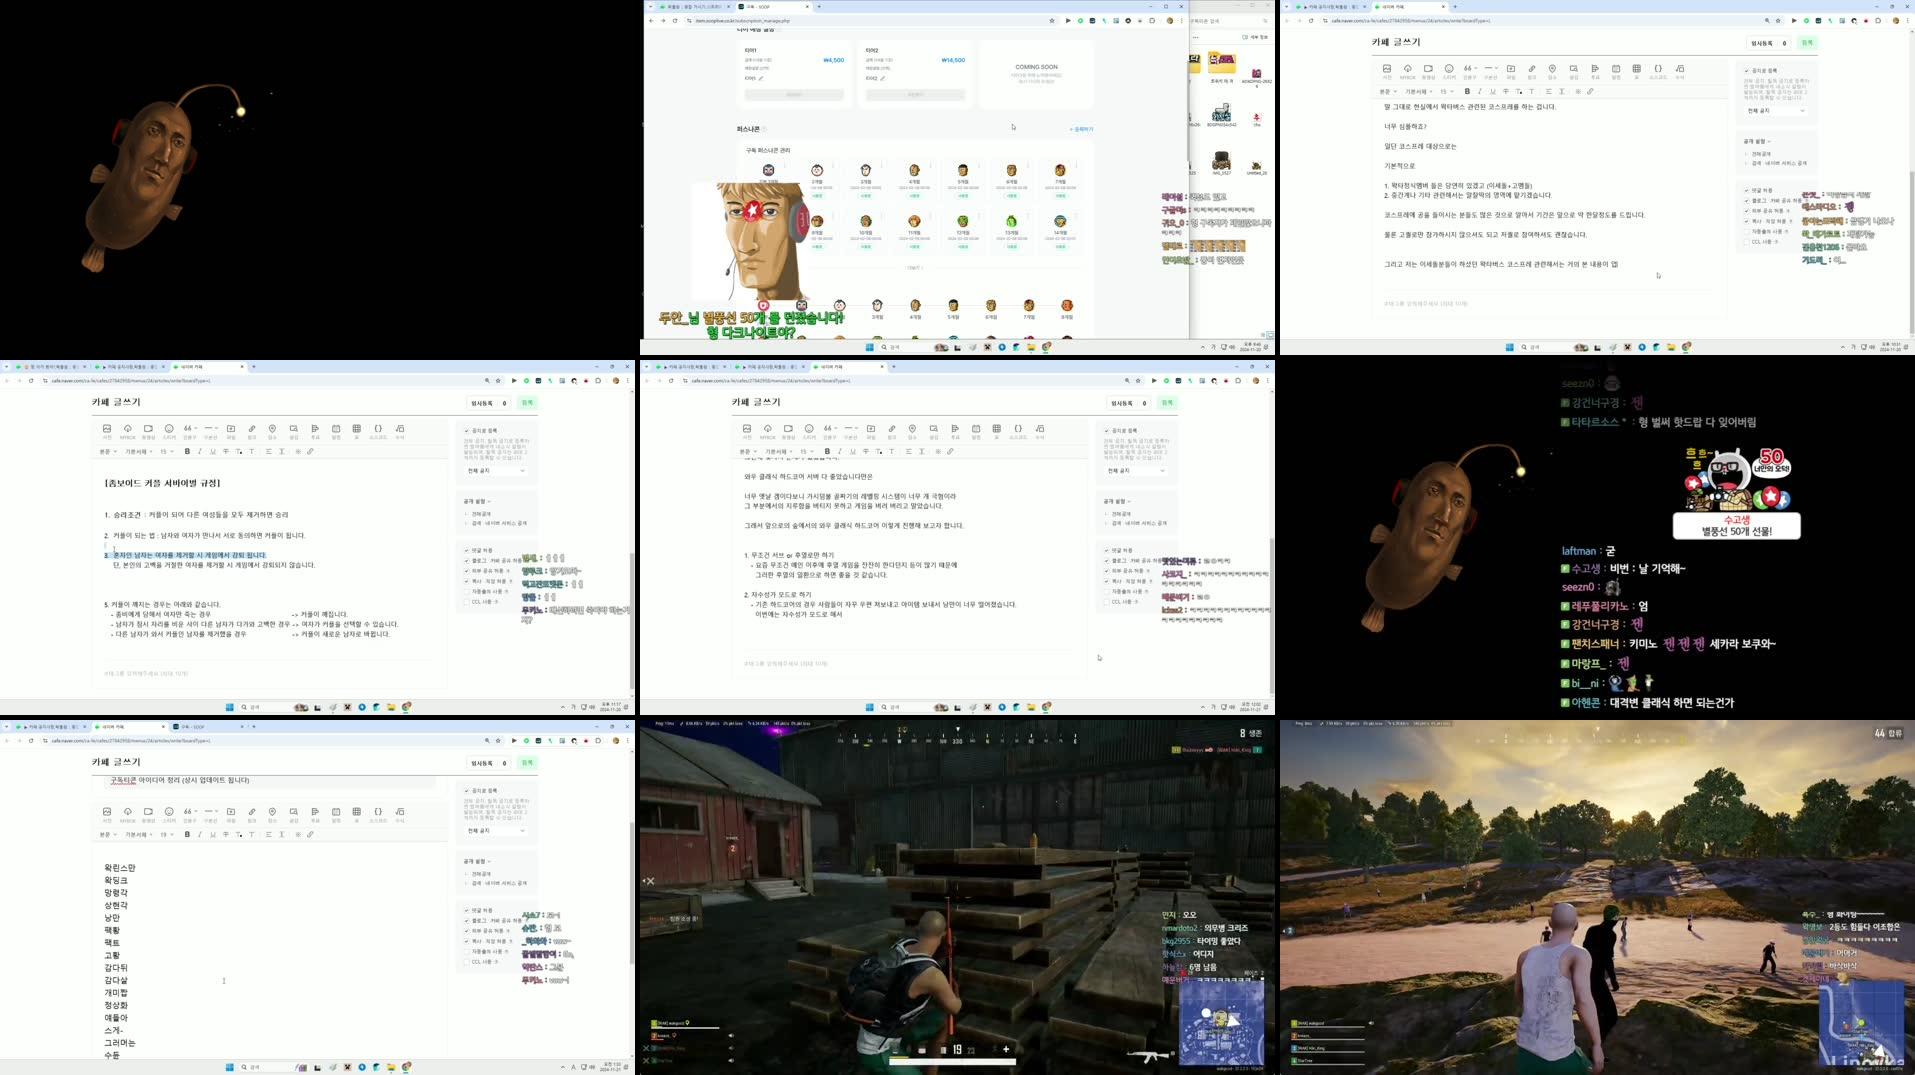Reload the SOOP subscription manage page
The width and height of the screenshot is (1915, 1075).
pyautogui.click(x=675, y=20)
